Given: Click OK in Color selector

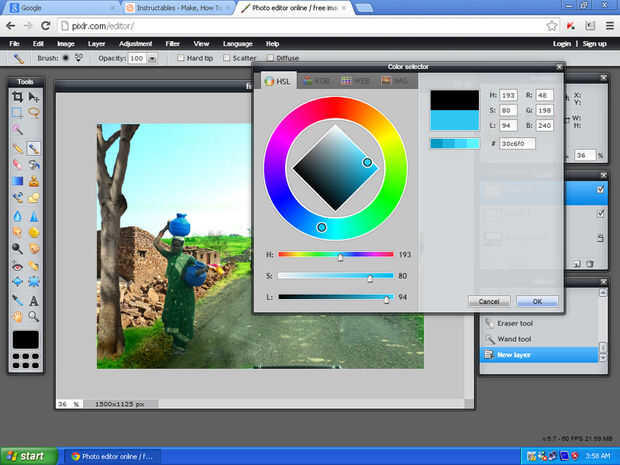Looking at the screenshot, I should [537, 301].
